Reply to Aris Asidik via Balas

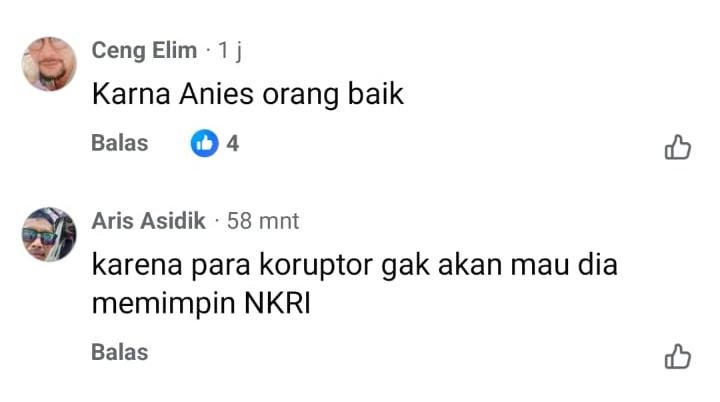tap(120, 352)
